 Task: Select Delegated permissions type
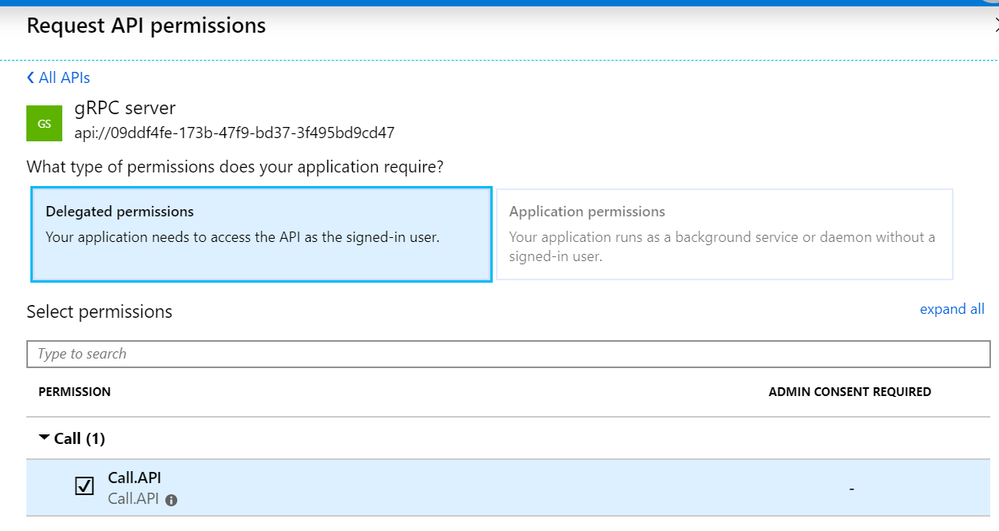coord(261,234)
